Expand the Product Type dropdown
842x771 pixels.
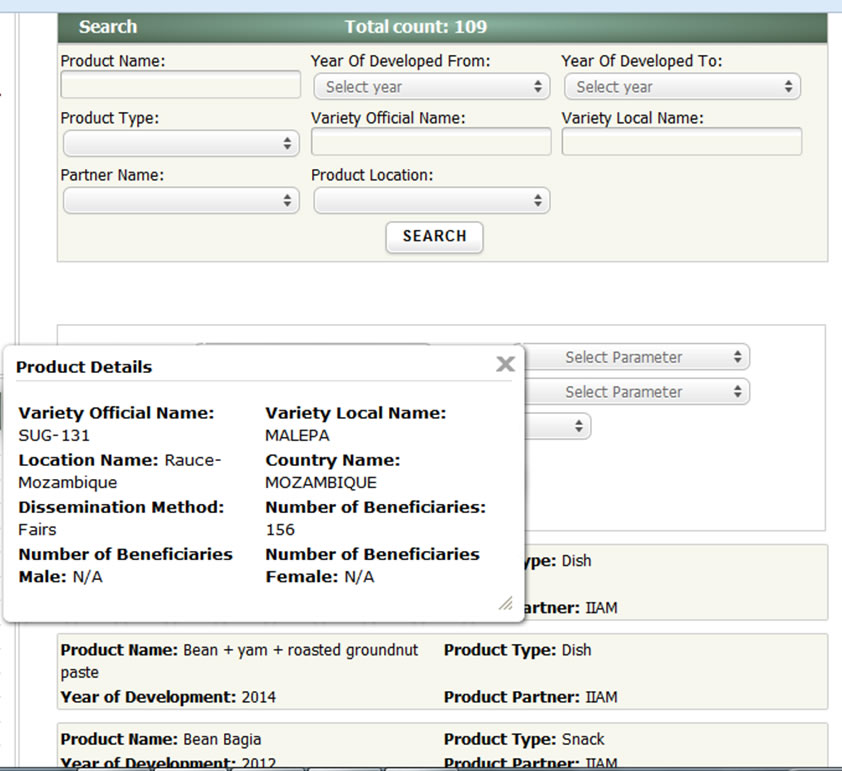(x=181, y=144)
